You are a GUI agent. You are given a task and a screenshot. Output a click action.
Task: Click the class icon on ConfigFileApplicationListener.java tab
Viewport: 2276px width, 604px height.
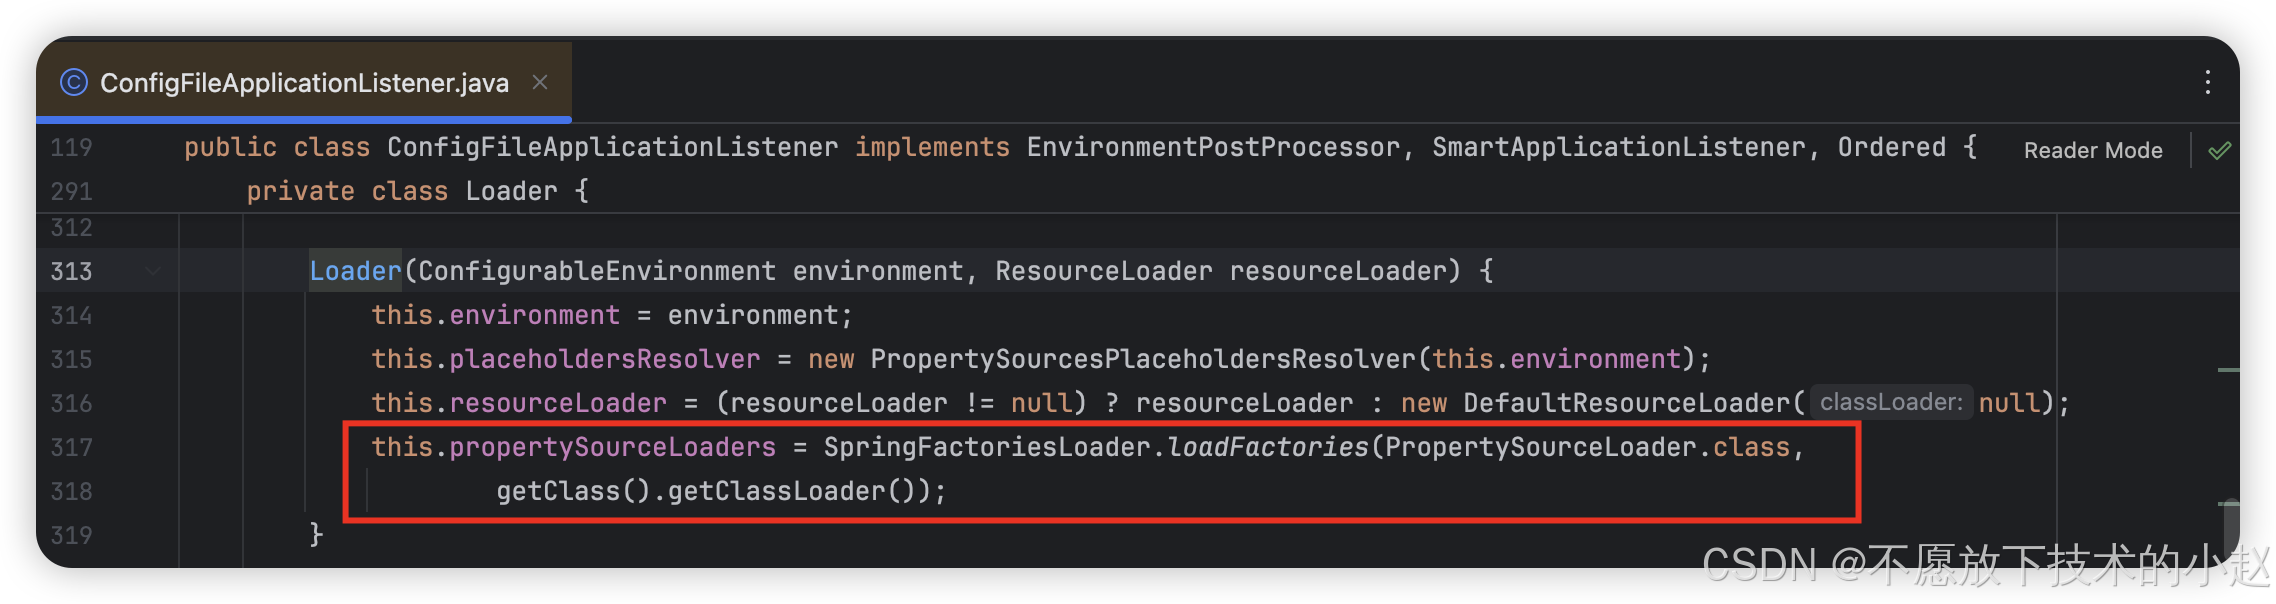coord(74,82)
